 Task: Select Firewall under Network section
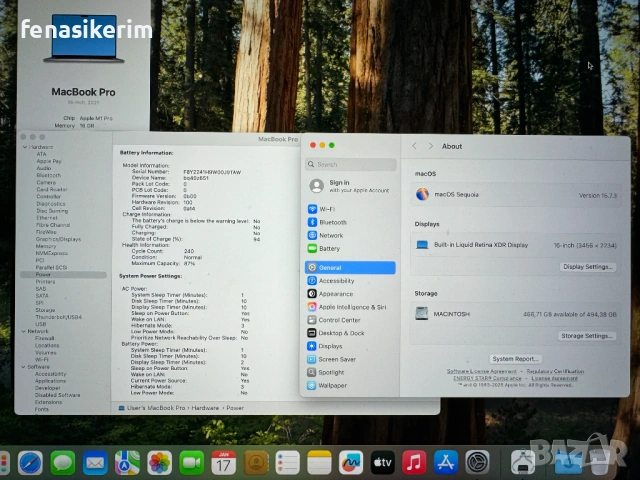44,338
